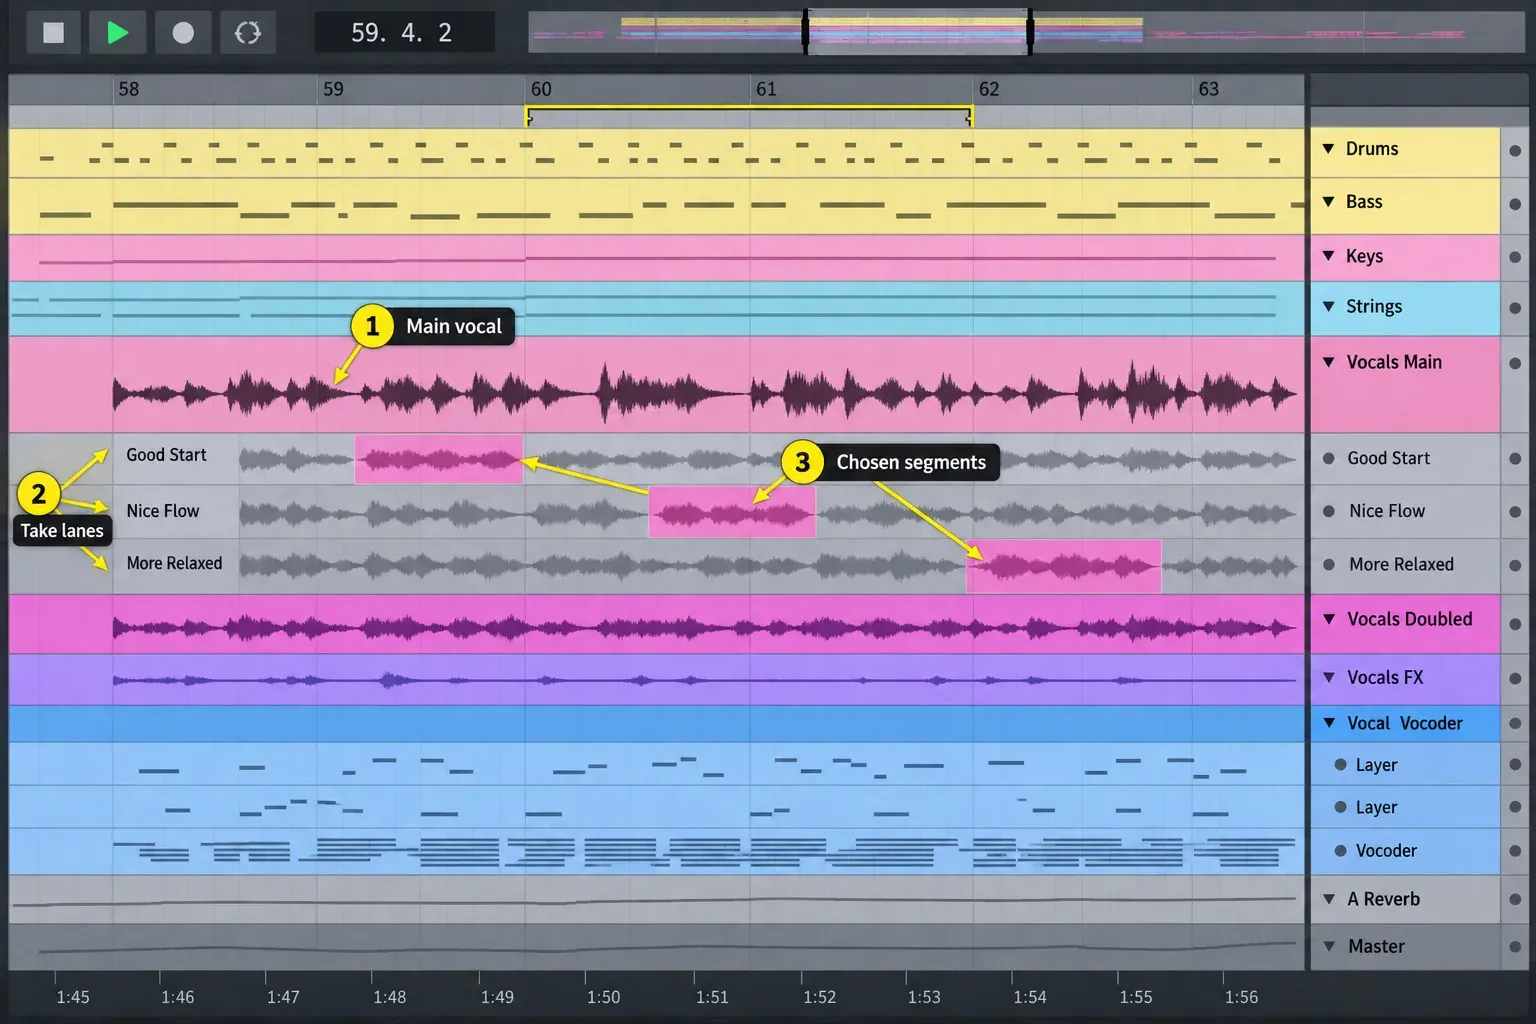This screenshot has width=1536, height=1024.
Task: Click the More Relaxed take lane audition dot
Action: pyautogui.click(x=1329, y=565)
